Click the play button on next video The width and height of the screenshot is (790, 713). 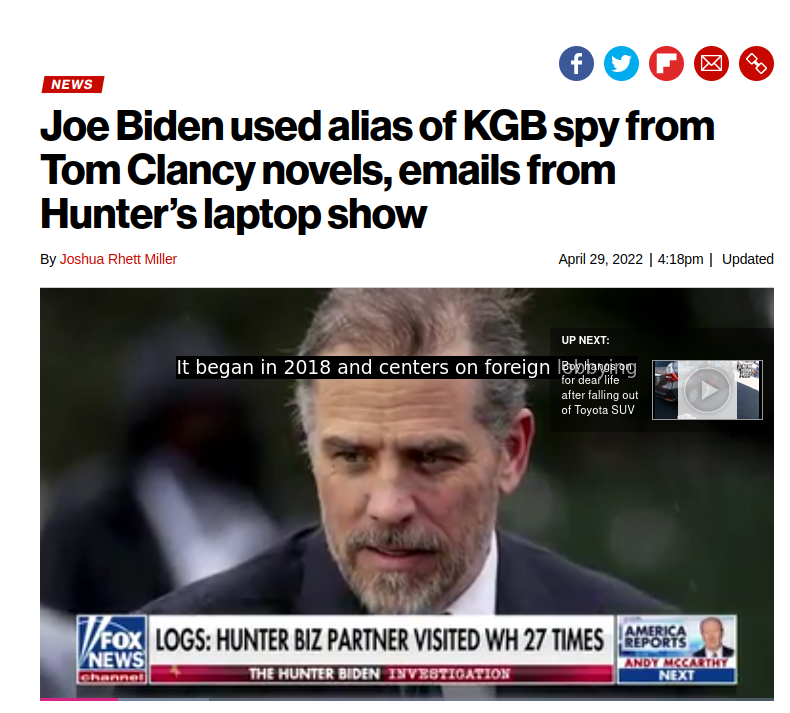[x=707, y=390]
